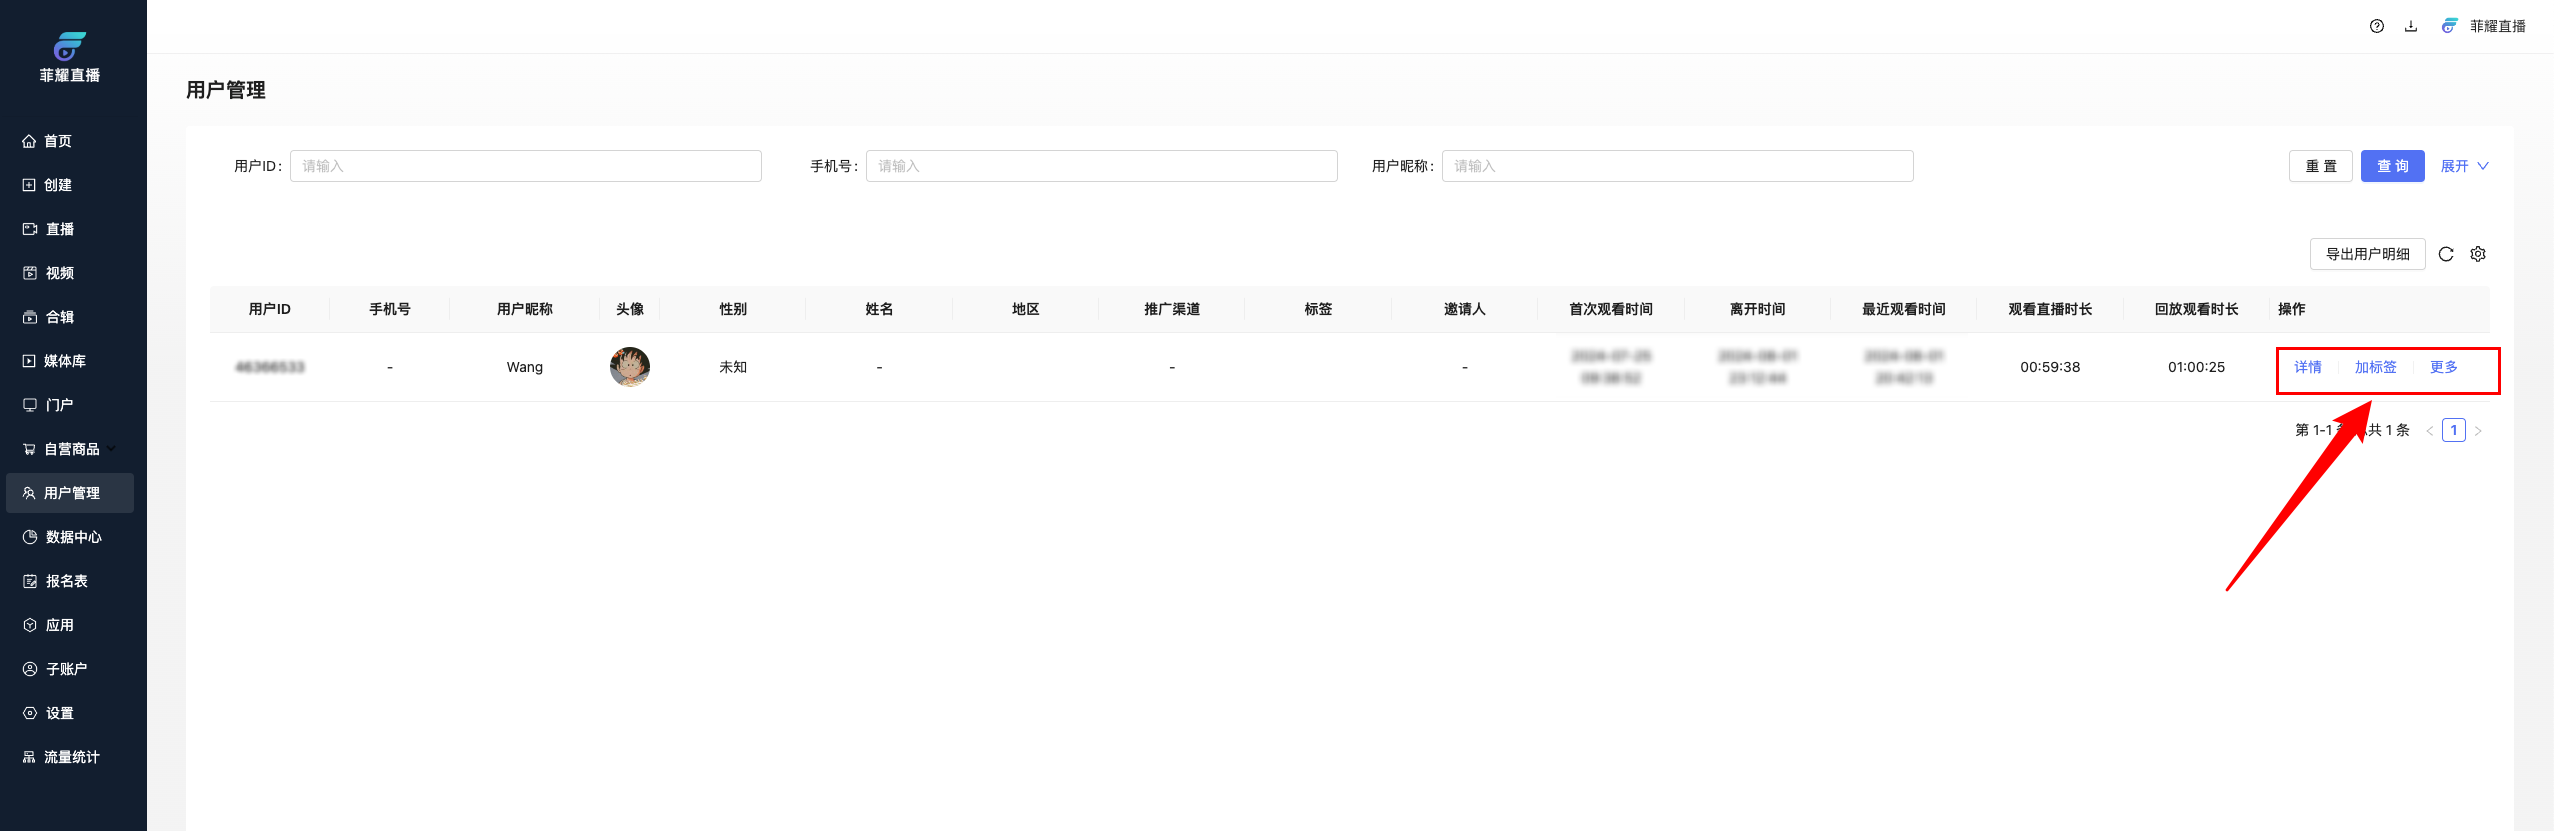The width and height of the screenshot is (2554, 831).
Task: Open the 首页 sidebar menu item
Action: point(58,141)
